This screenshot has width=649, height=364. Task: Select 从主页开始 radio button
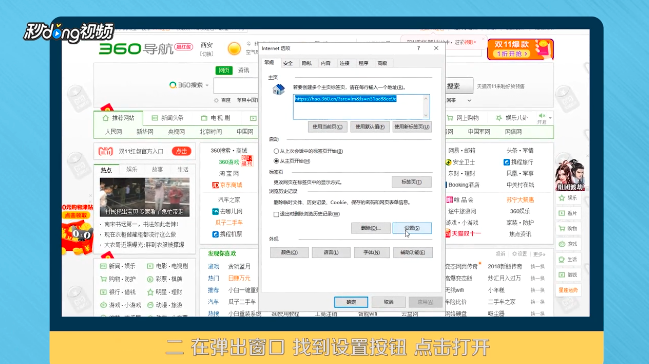click(276, 161)
